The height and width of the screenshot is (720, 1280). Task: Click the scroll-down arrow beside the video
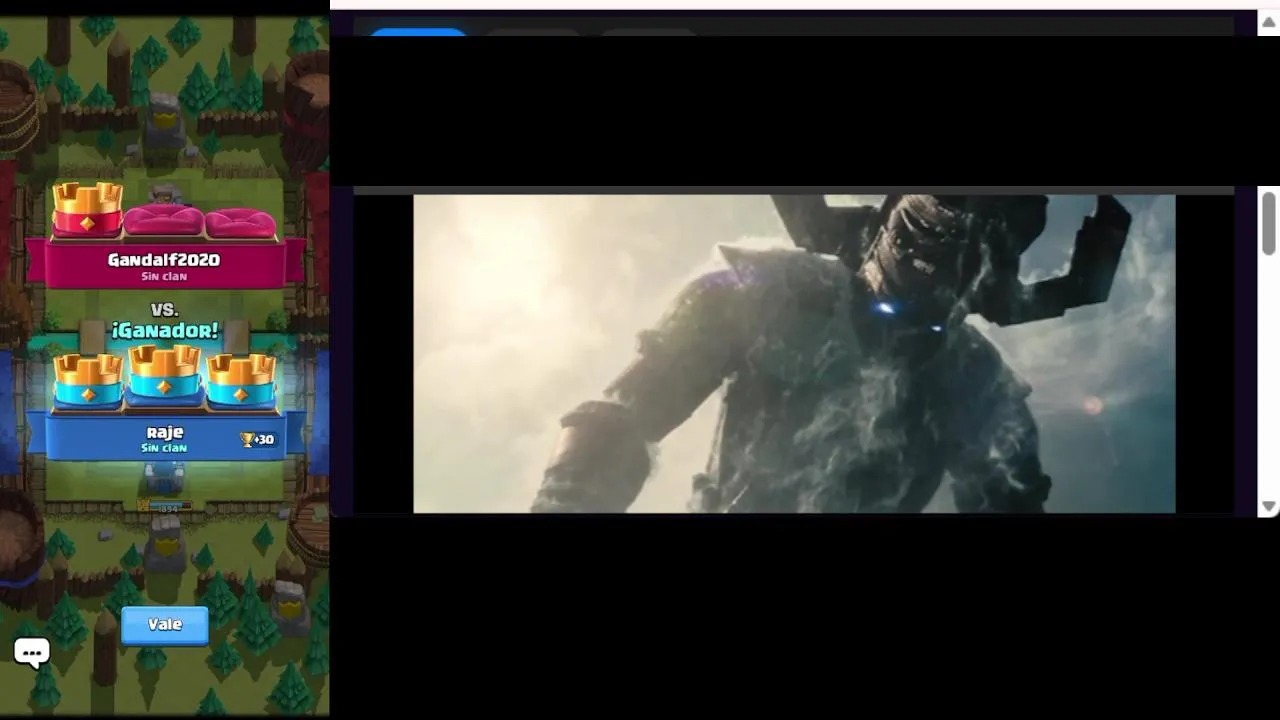1268,507
